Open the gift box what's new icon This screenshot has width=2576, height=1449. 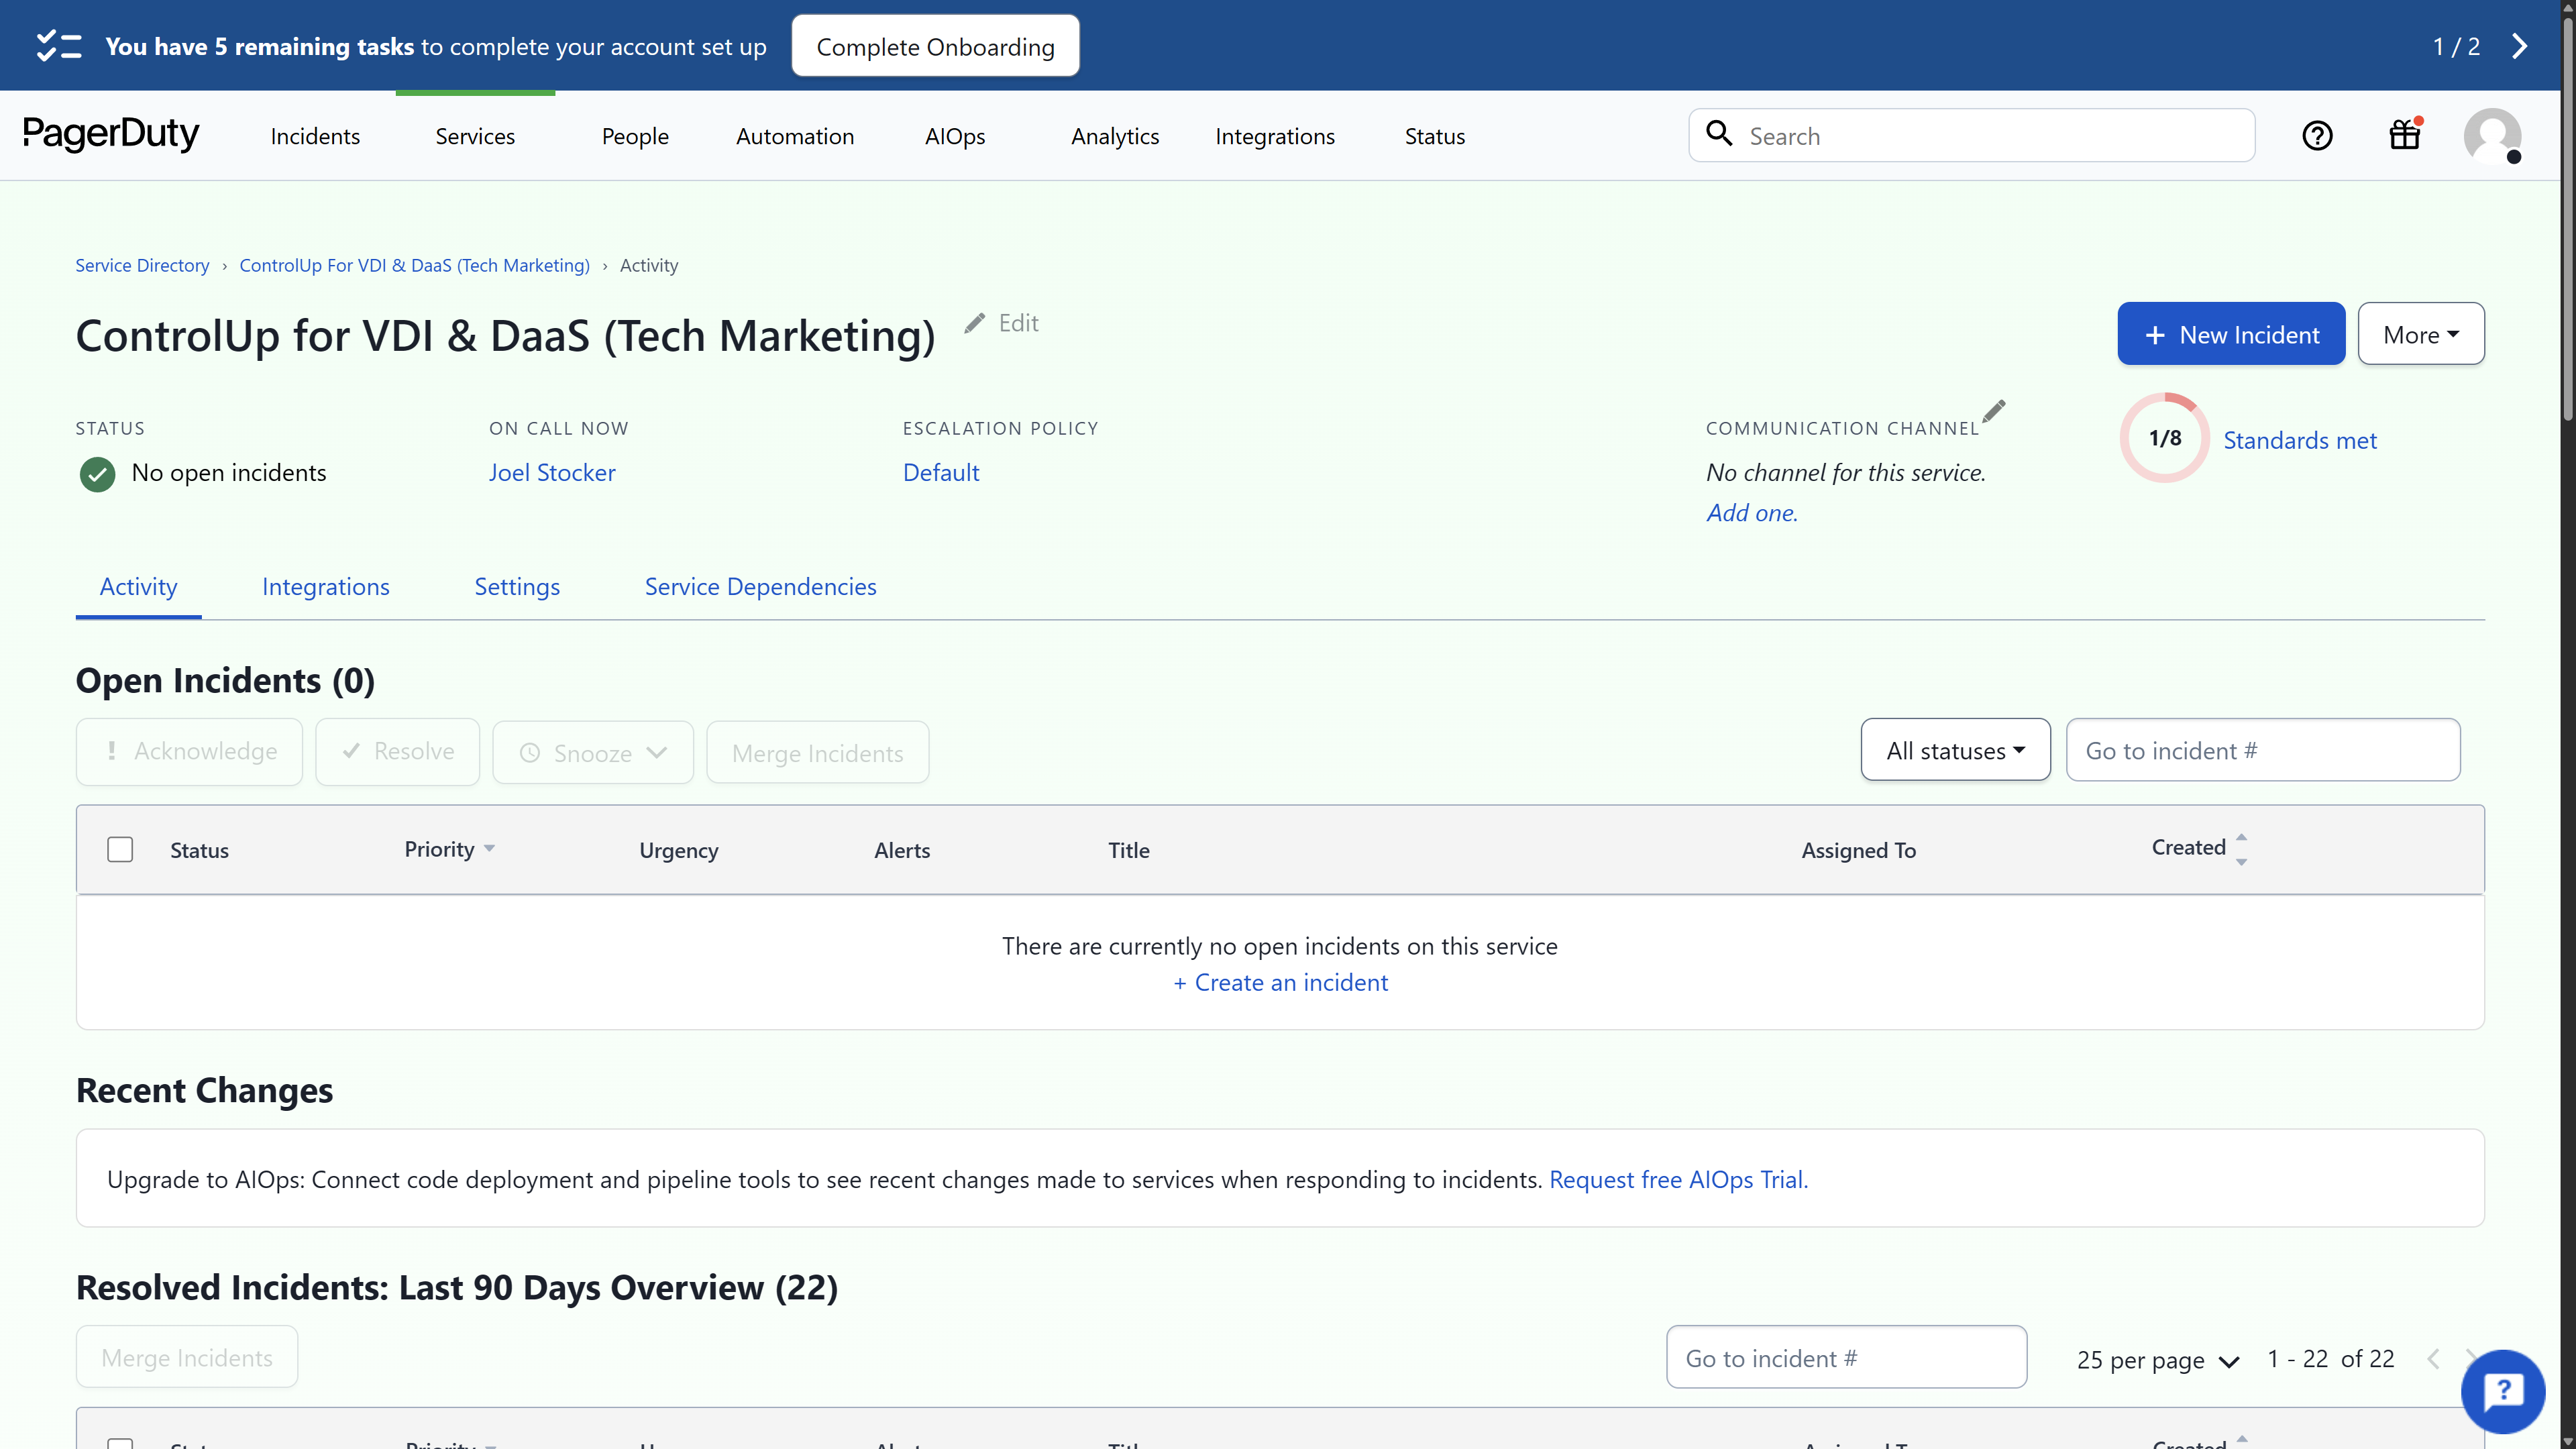click(2405, 134)
